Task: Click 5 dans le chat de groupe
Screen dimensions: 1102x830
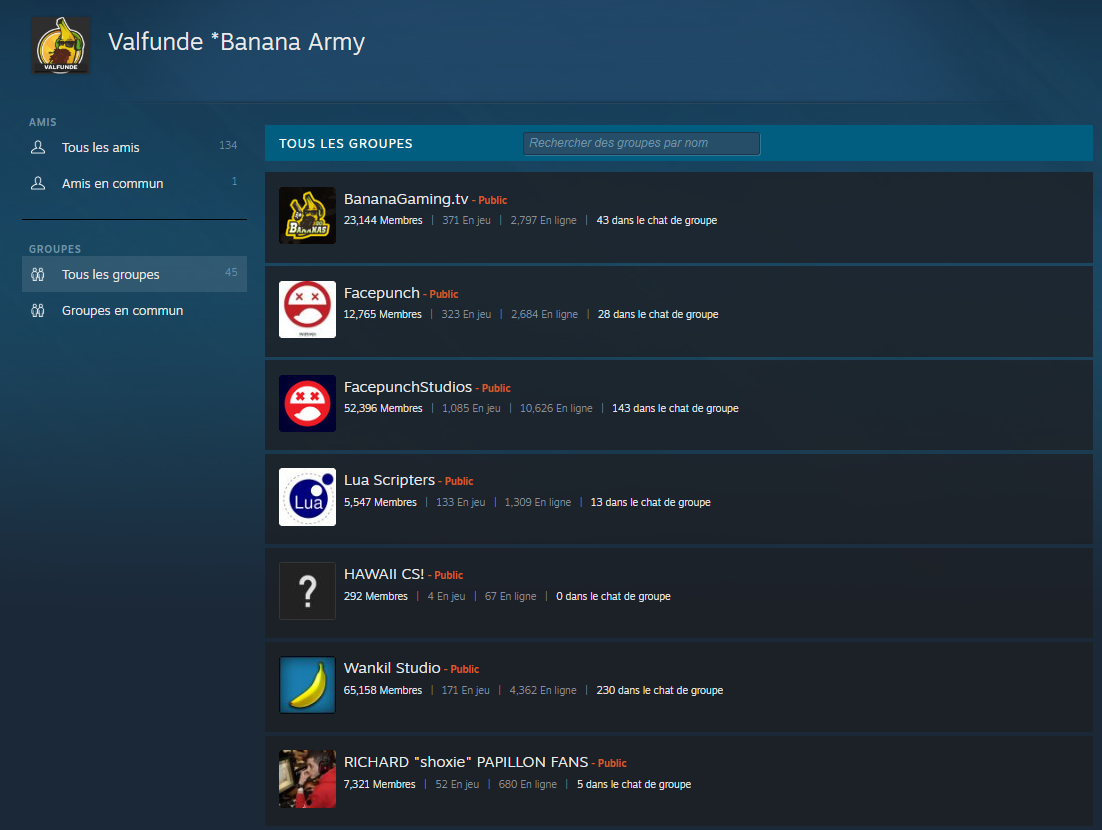Action: tap(634, 784)
